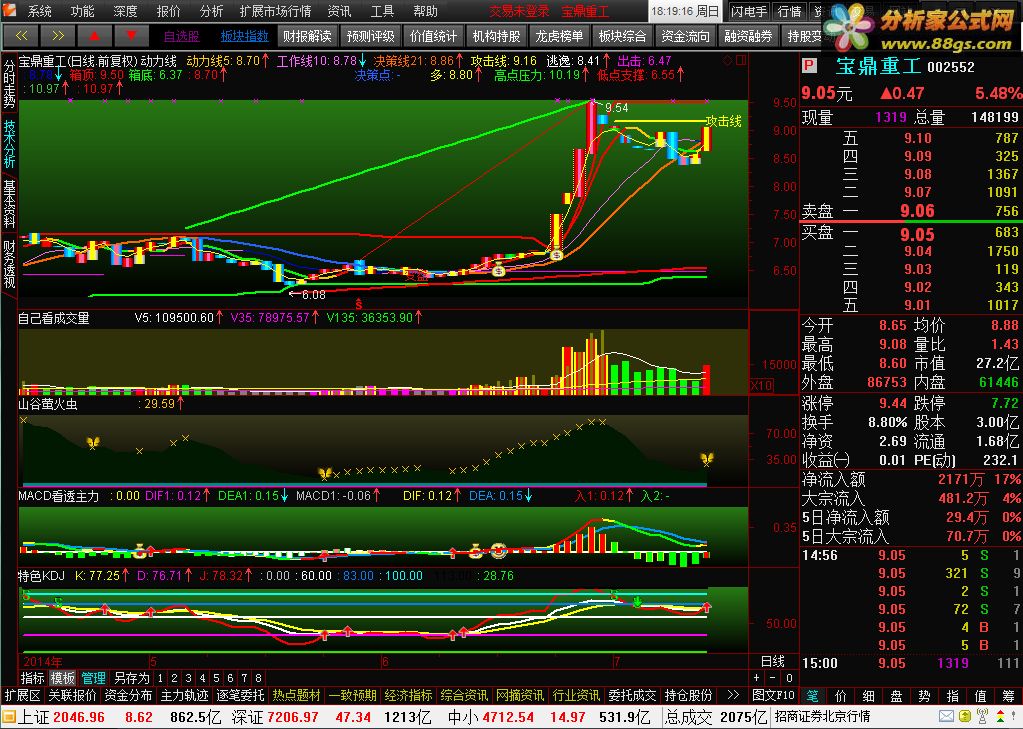Open the 报价 menu

point(168,11)
